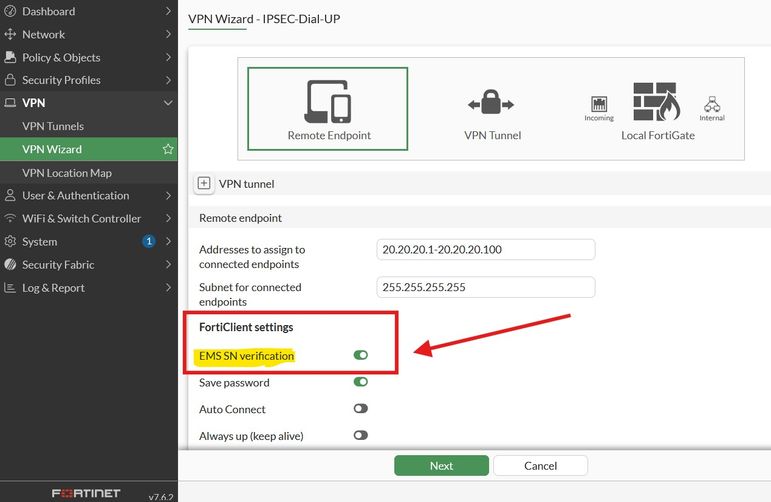Expand the Network menu chevron
Screen dimensions: 771x502
pos(168,34)
